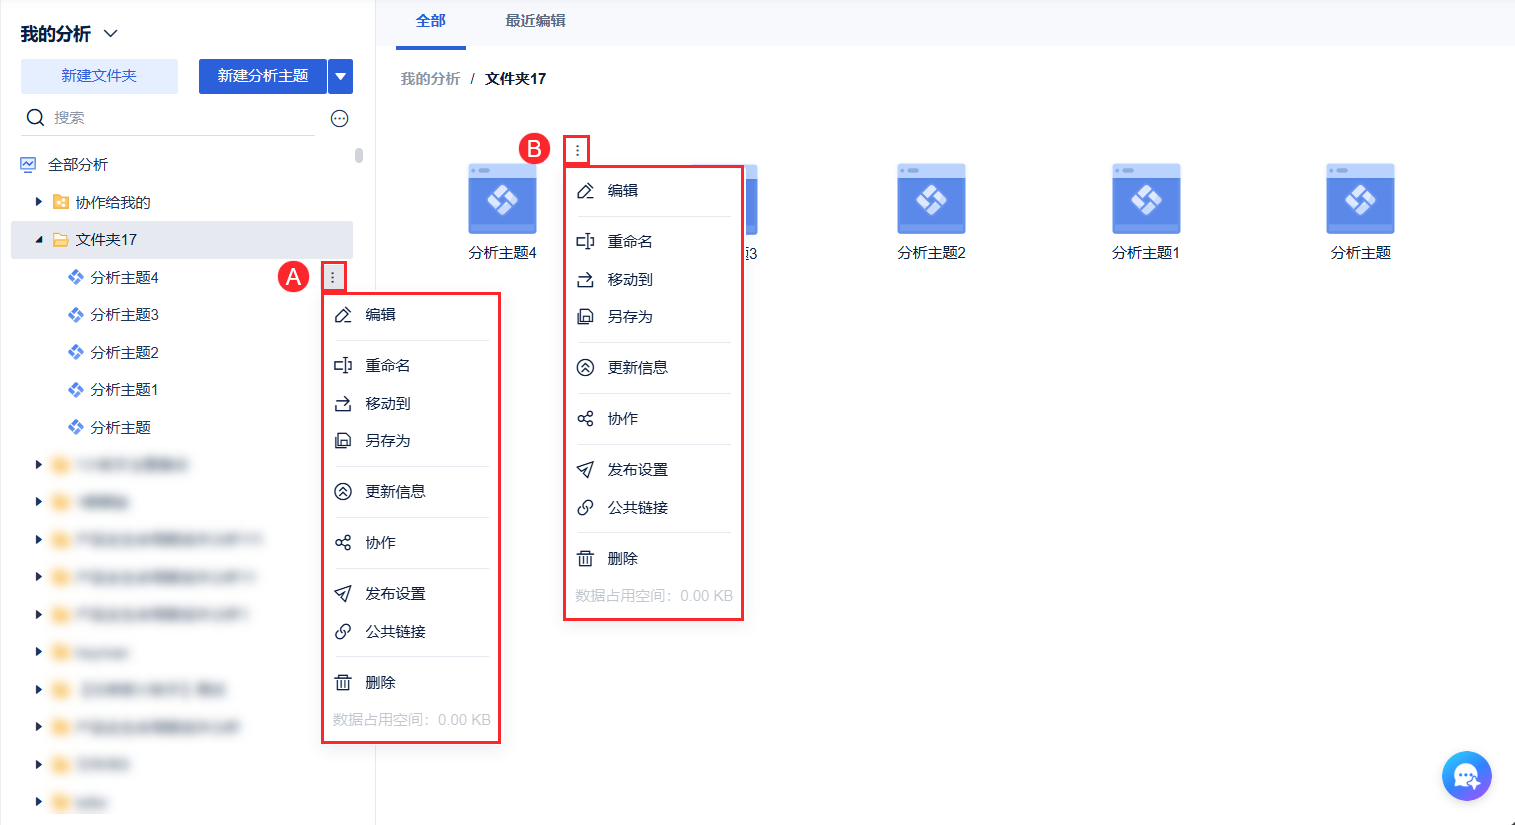Click the diamond icon beside sidebar 分析主题1
Viewport: 1515px width, 825px height.
(x=76, y=390)
